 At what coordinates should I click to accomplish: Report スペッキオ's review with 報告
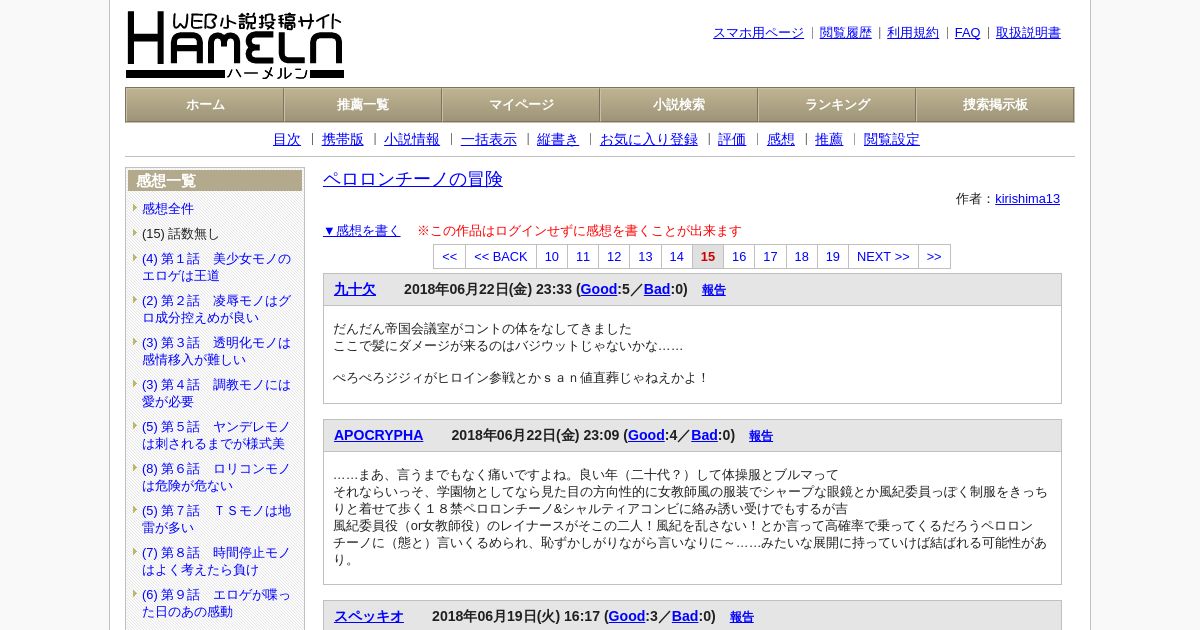tap(742, 617)
